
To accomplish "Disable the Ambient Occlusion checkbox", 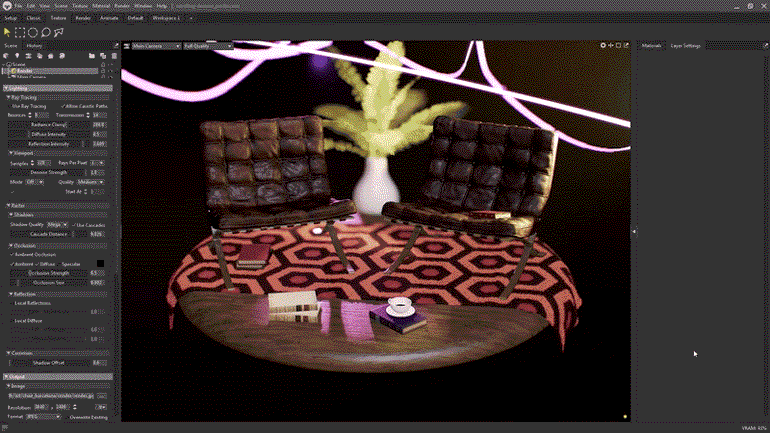I will point(9,254).
